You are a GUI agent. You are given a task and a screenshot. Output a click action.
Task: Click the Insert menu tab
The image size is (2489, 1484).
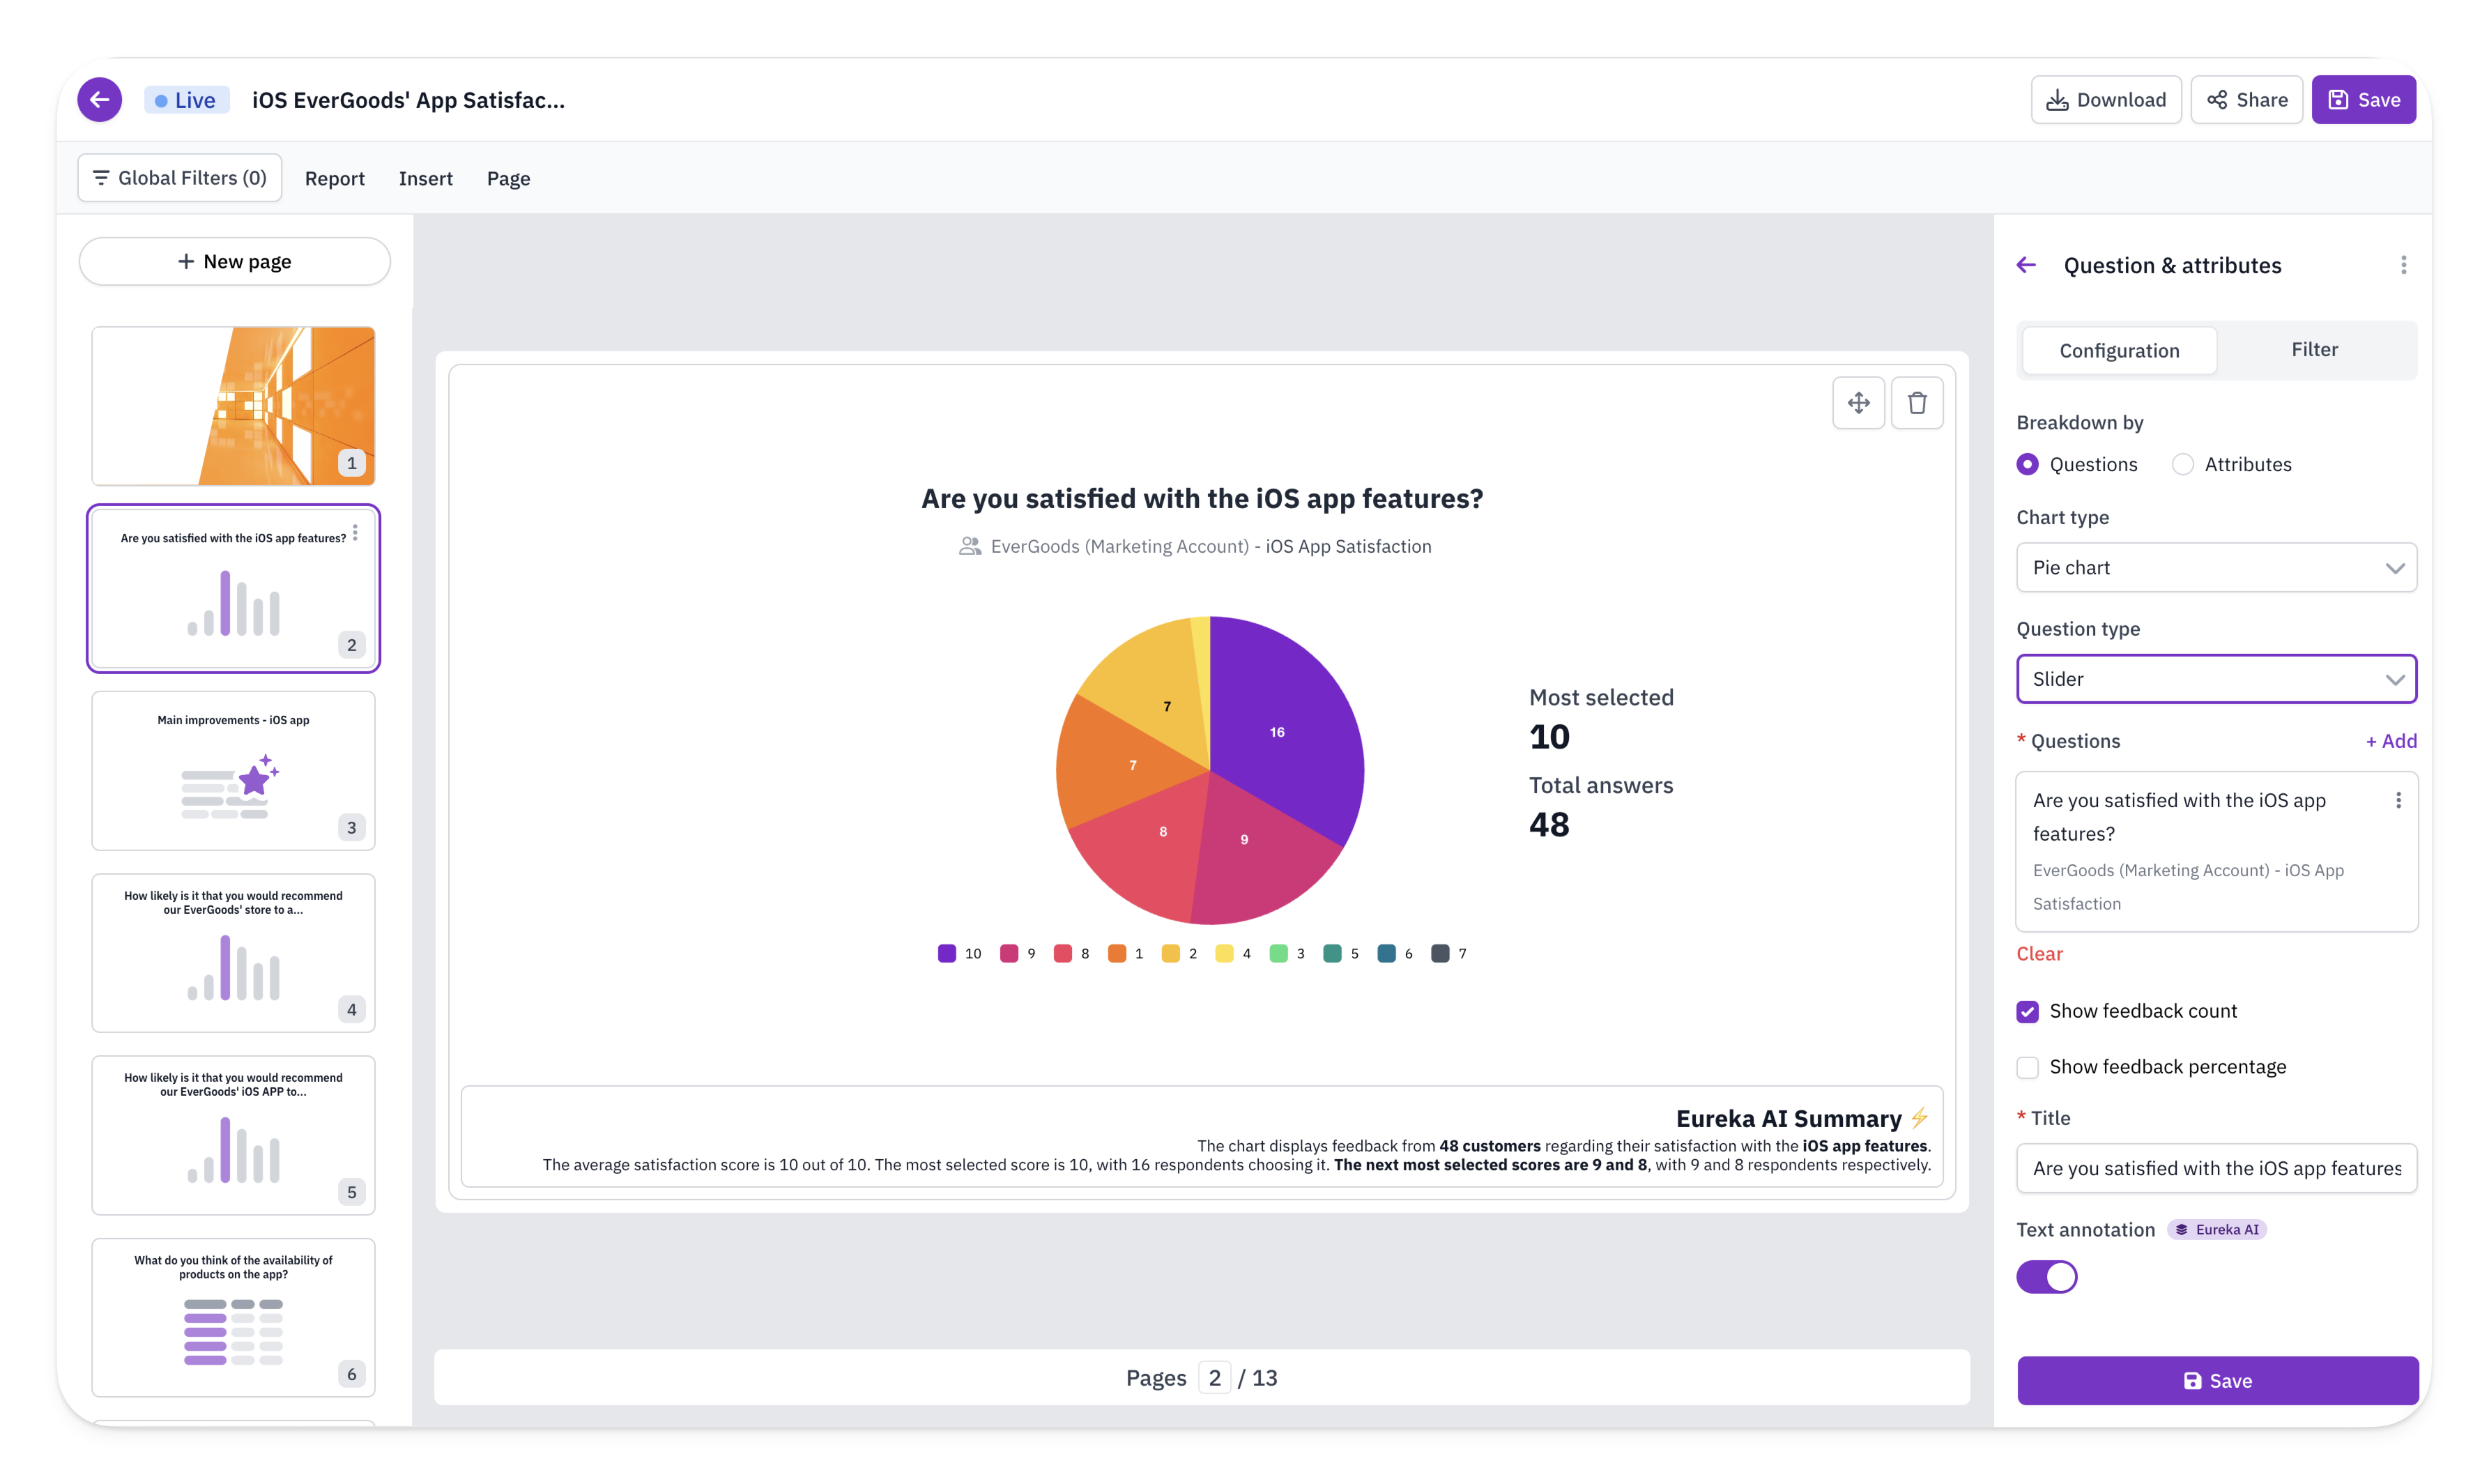click(424, 176)
